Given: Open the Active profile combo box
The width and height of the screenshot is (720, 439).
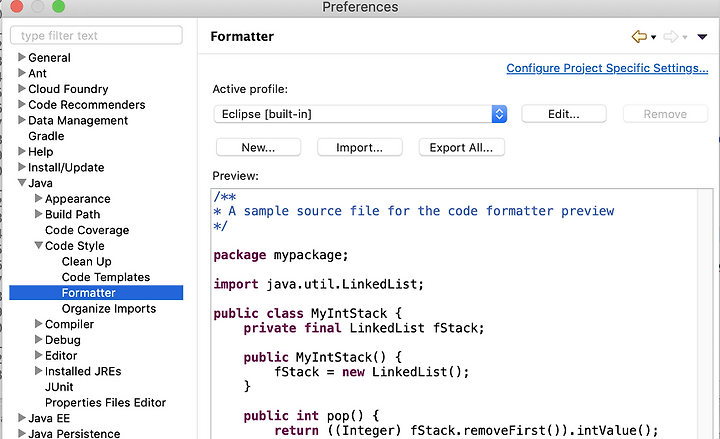Looking at the screenshot, I should point(360,114).
